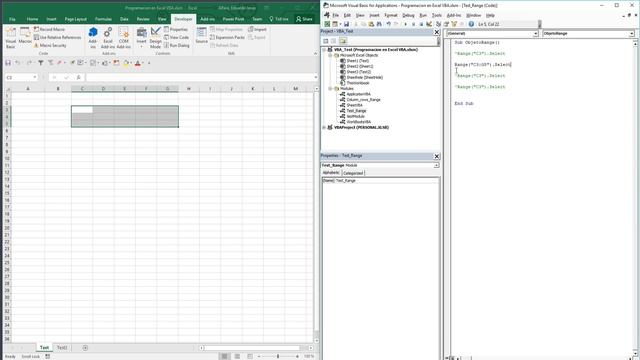Viewport: 640px width, 360px height.
Task: Open COM Add-ins in ribbon
Action: click(x=124, y=38)
